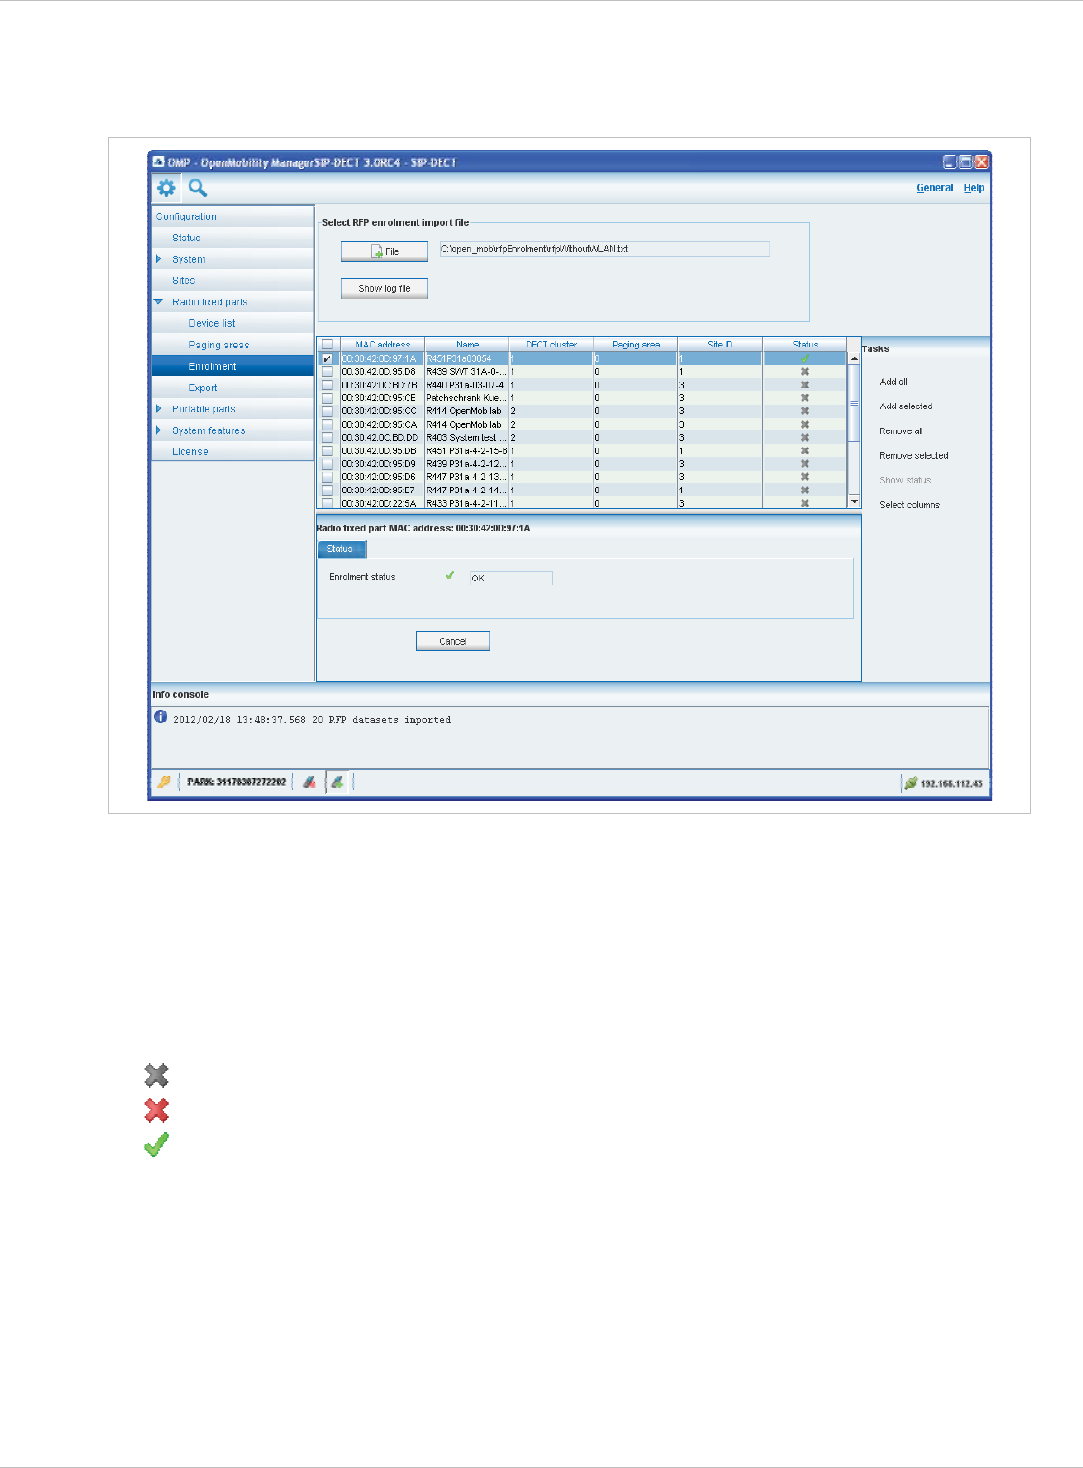
Task: Open the magnifier monitoring mode icon
Action: click(197, 187)
